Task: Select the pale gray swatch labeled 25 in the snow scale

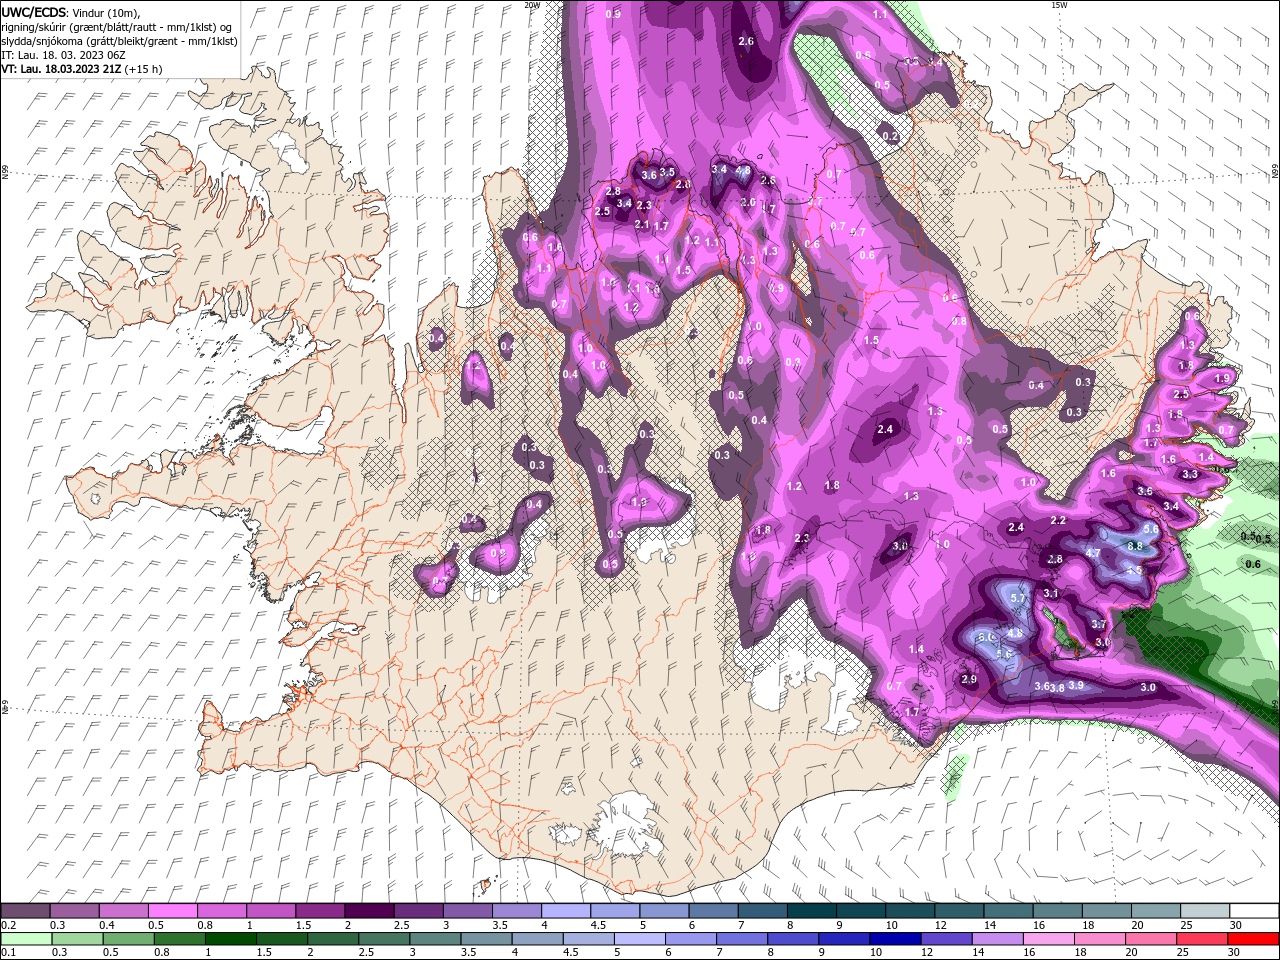Action: [1204, 911]
